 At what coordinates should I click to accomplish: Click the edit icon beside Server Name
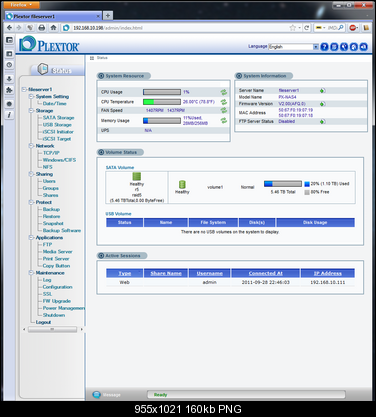tap(322, 90)
